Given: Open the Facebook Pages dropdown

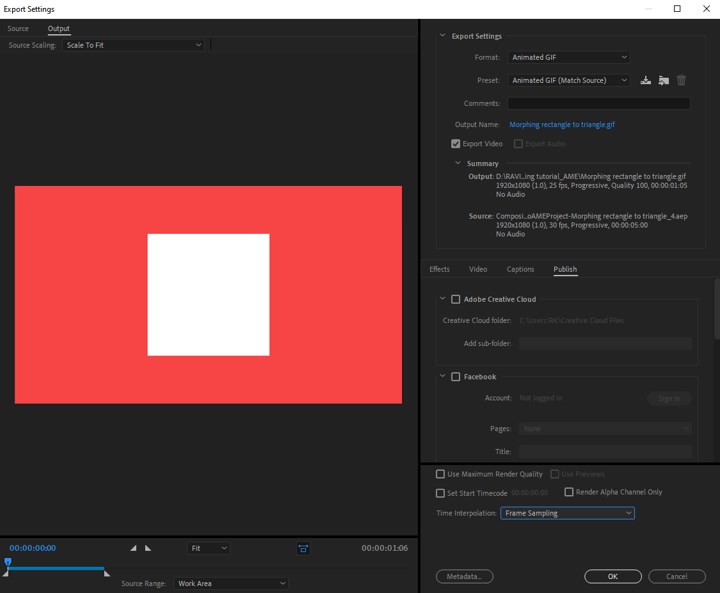Looking at the screenshot, I should click(605, 429).
